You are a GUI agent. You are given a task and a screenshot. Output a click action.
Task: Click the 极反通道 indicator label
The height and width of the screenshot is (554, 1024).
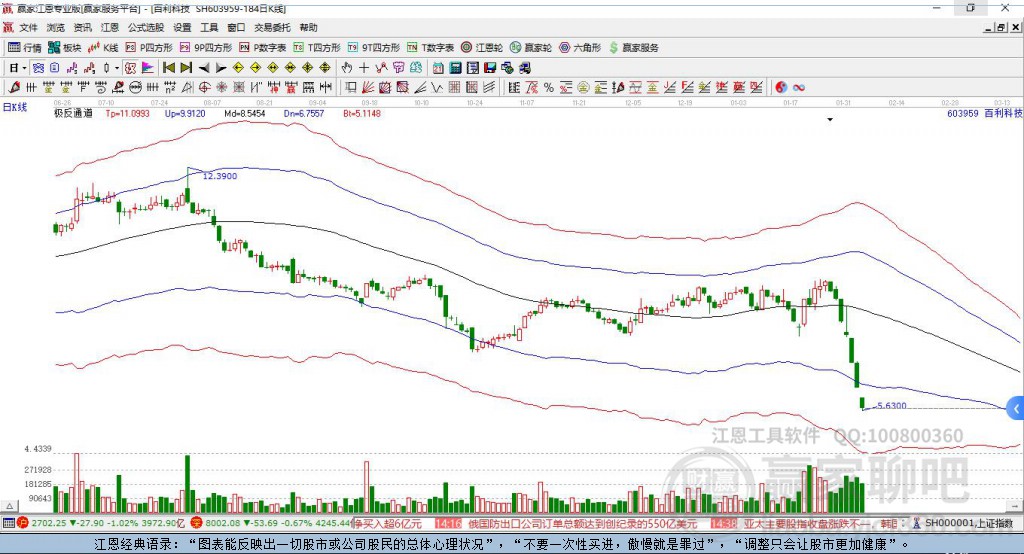[x=73, y=113]
